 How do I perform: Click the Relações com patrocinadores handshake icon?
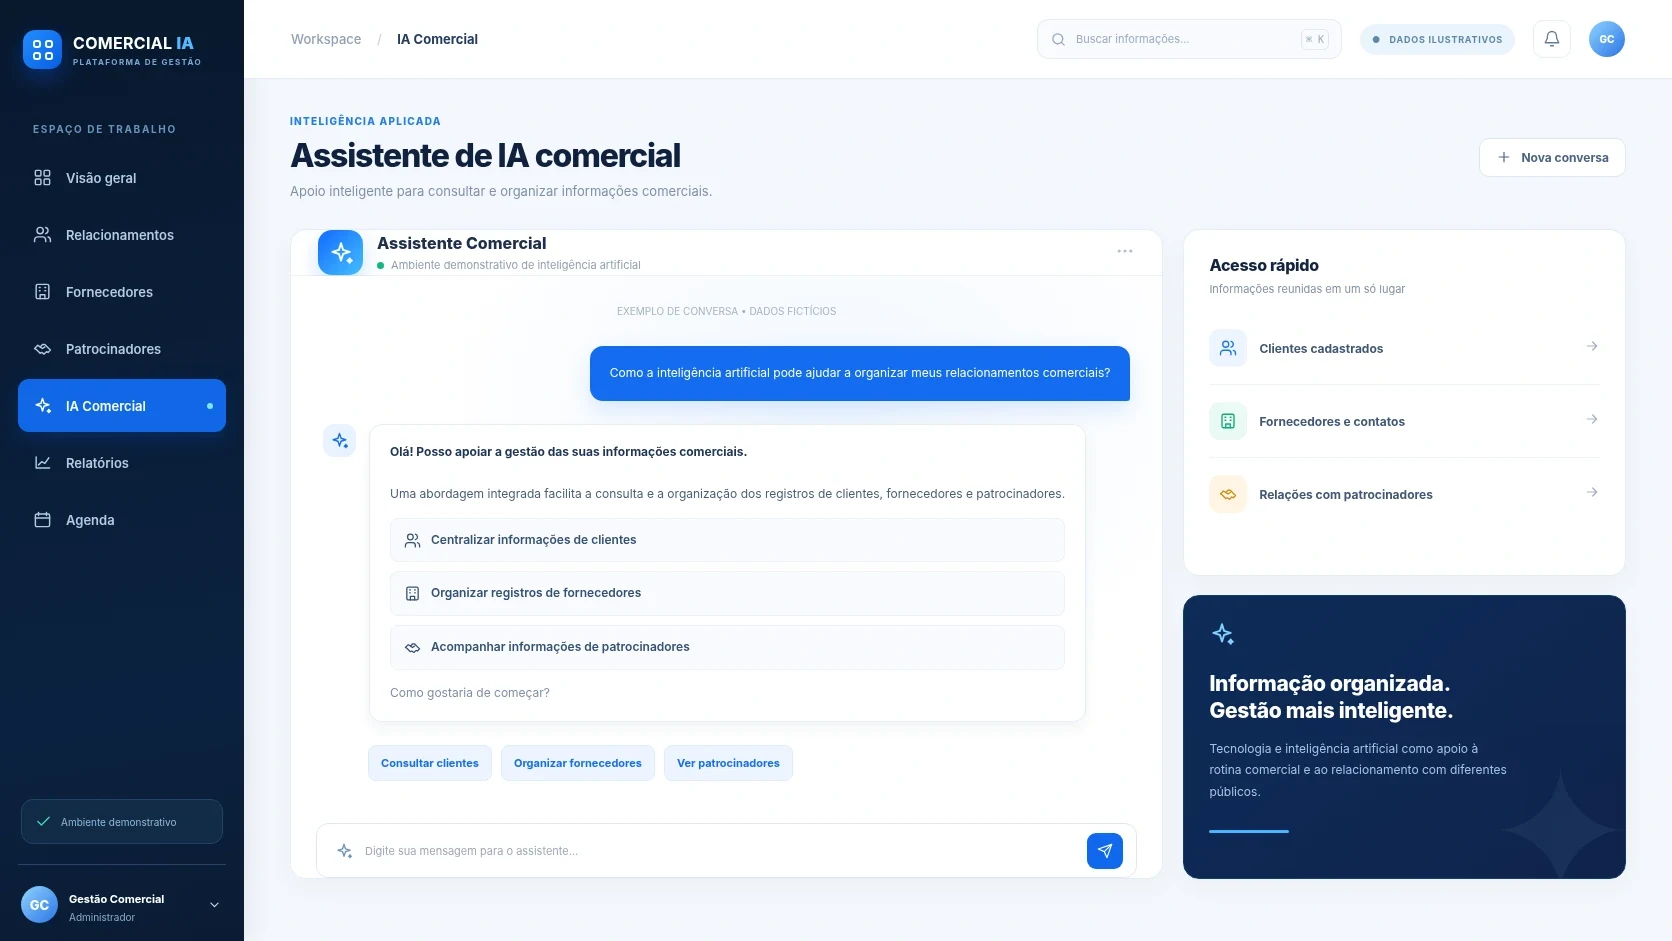1228,494
